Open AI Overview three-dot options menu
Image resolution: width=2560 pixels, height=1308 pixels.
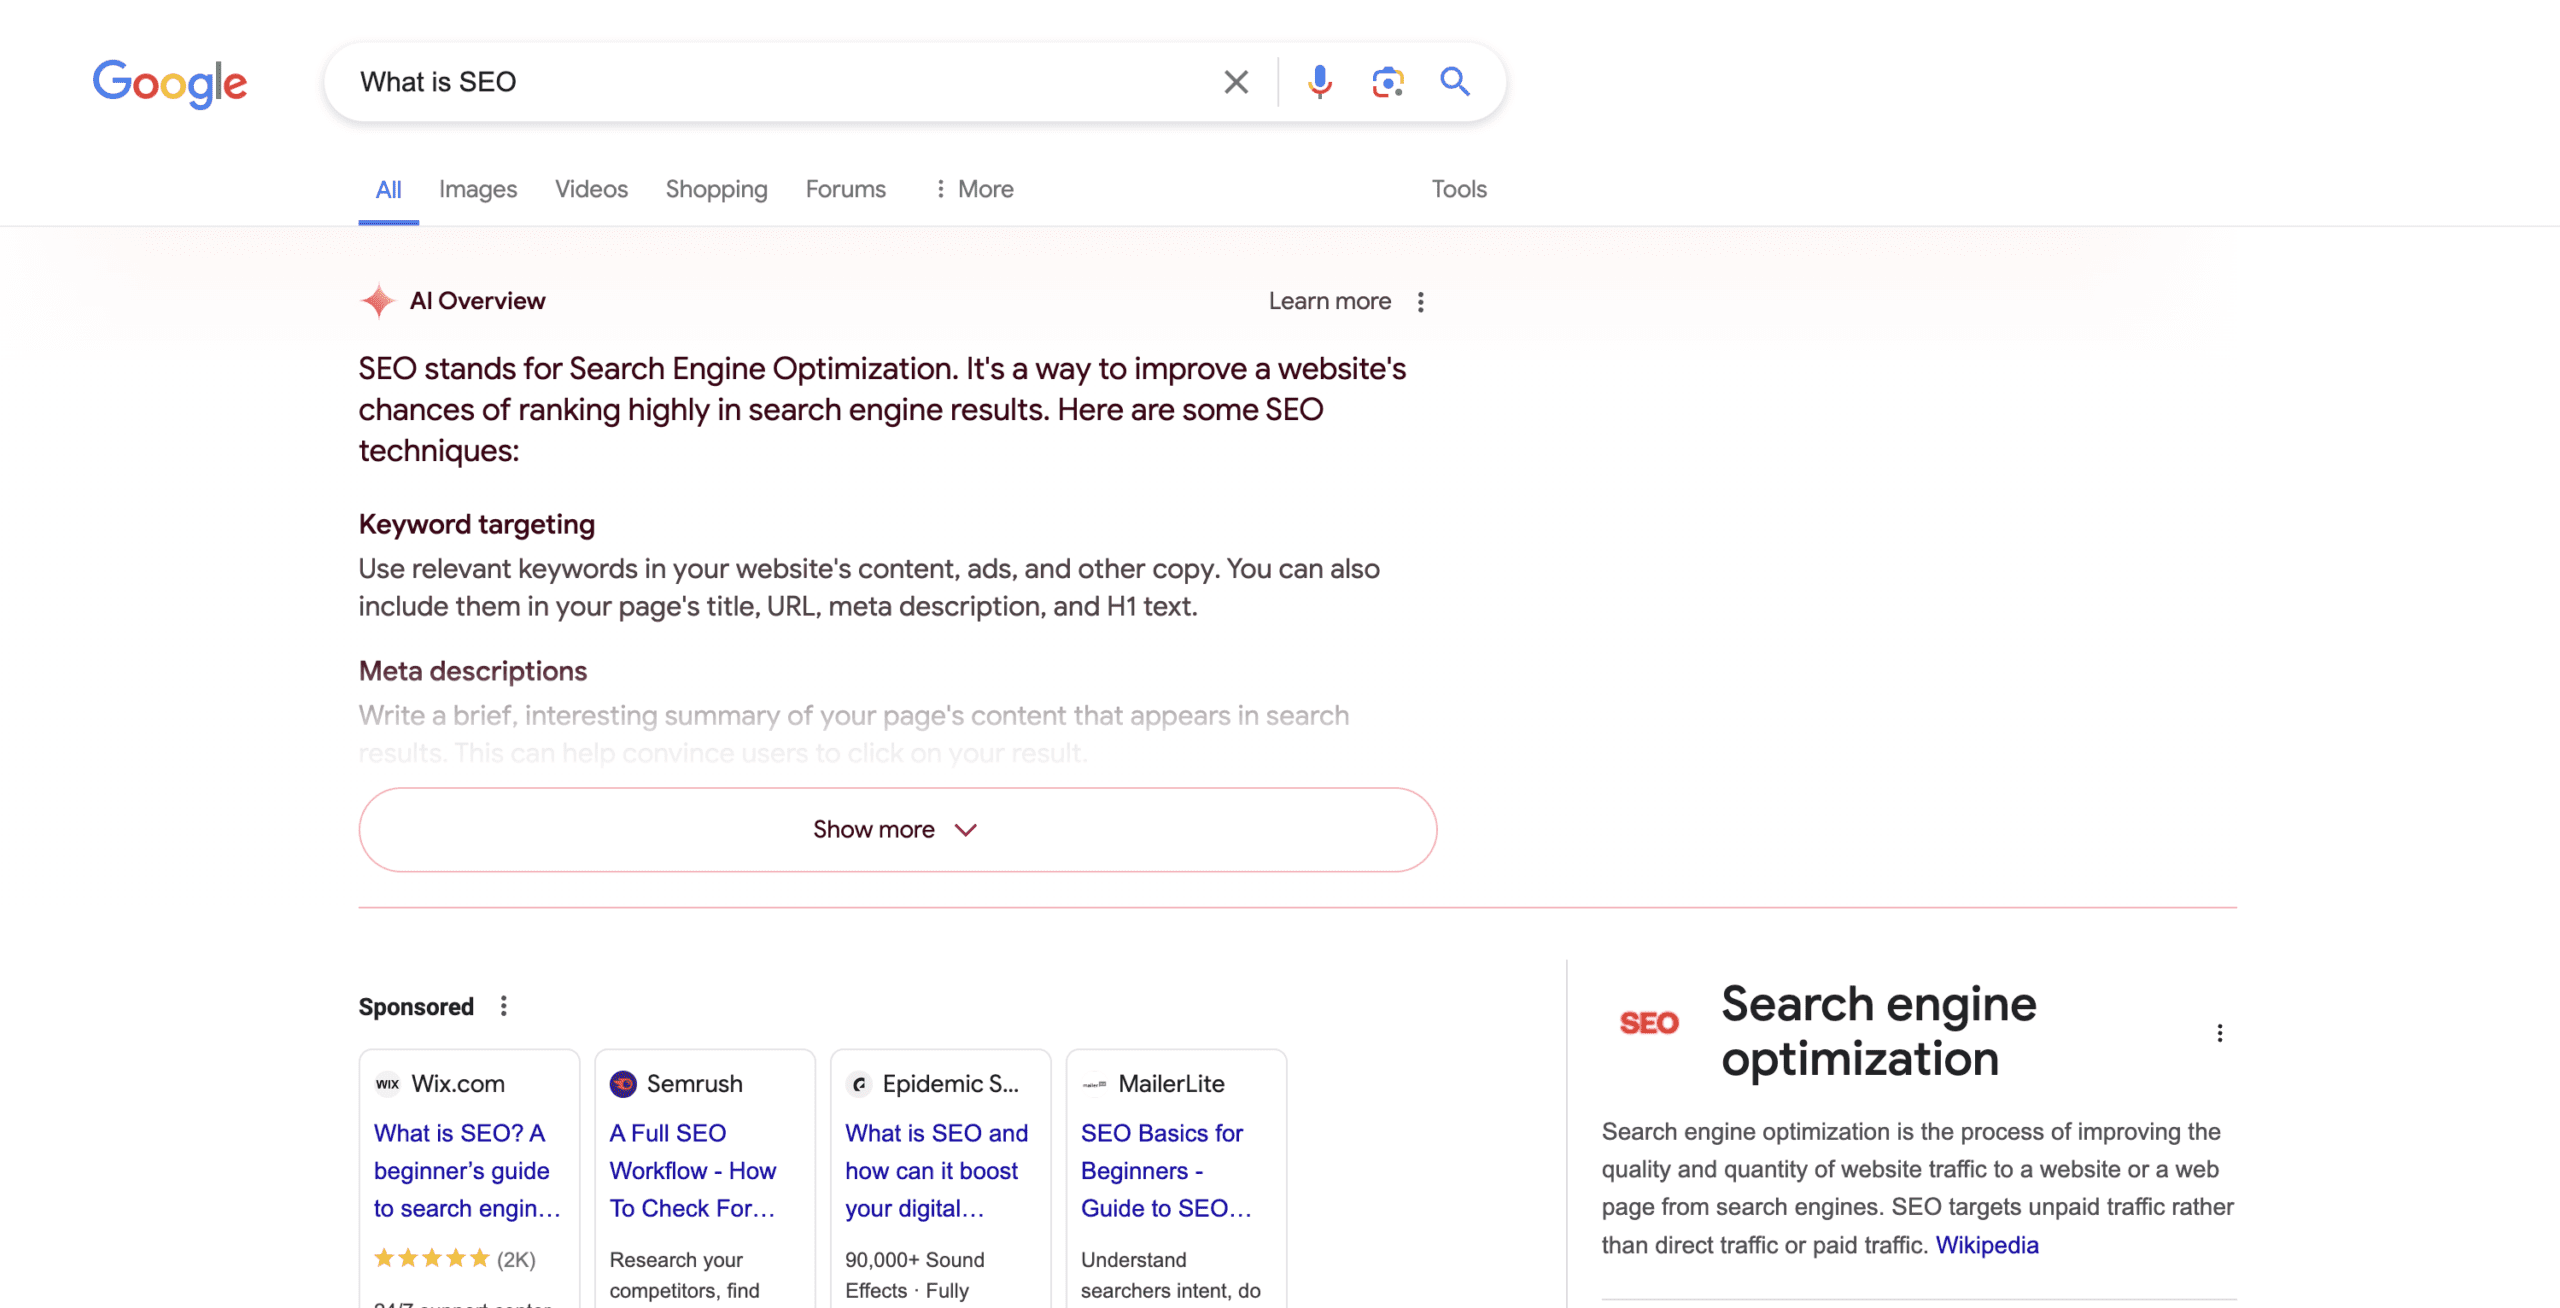(x=1420, y=302)
